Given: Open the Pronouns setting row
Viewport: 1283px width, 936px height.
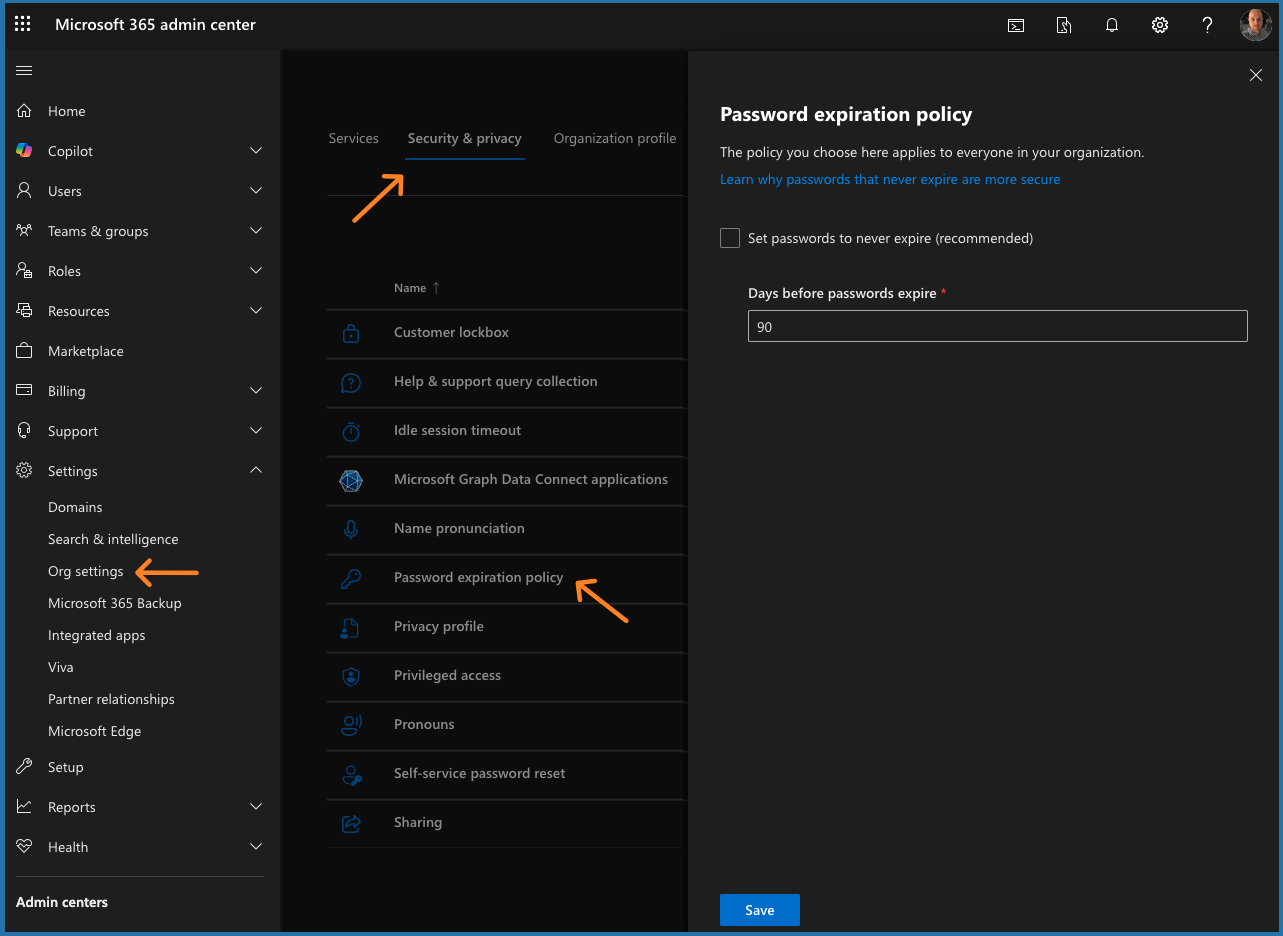Looking at the screenshot, I should tap(506, 725).
